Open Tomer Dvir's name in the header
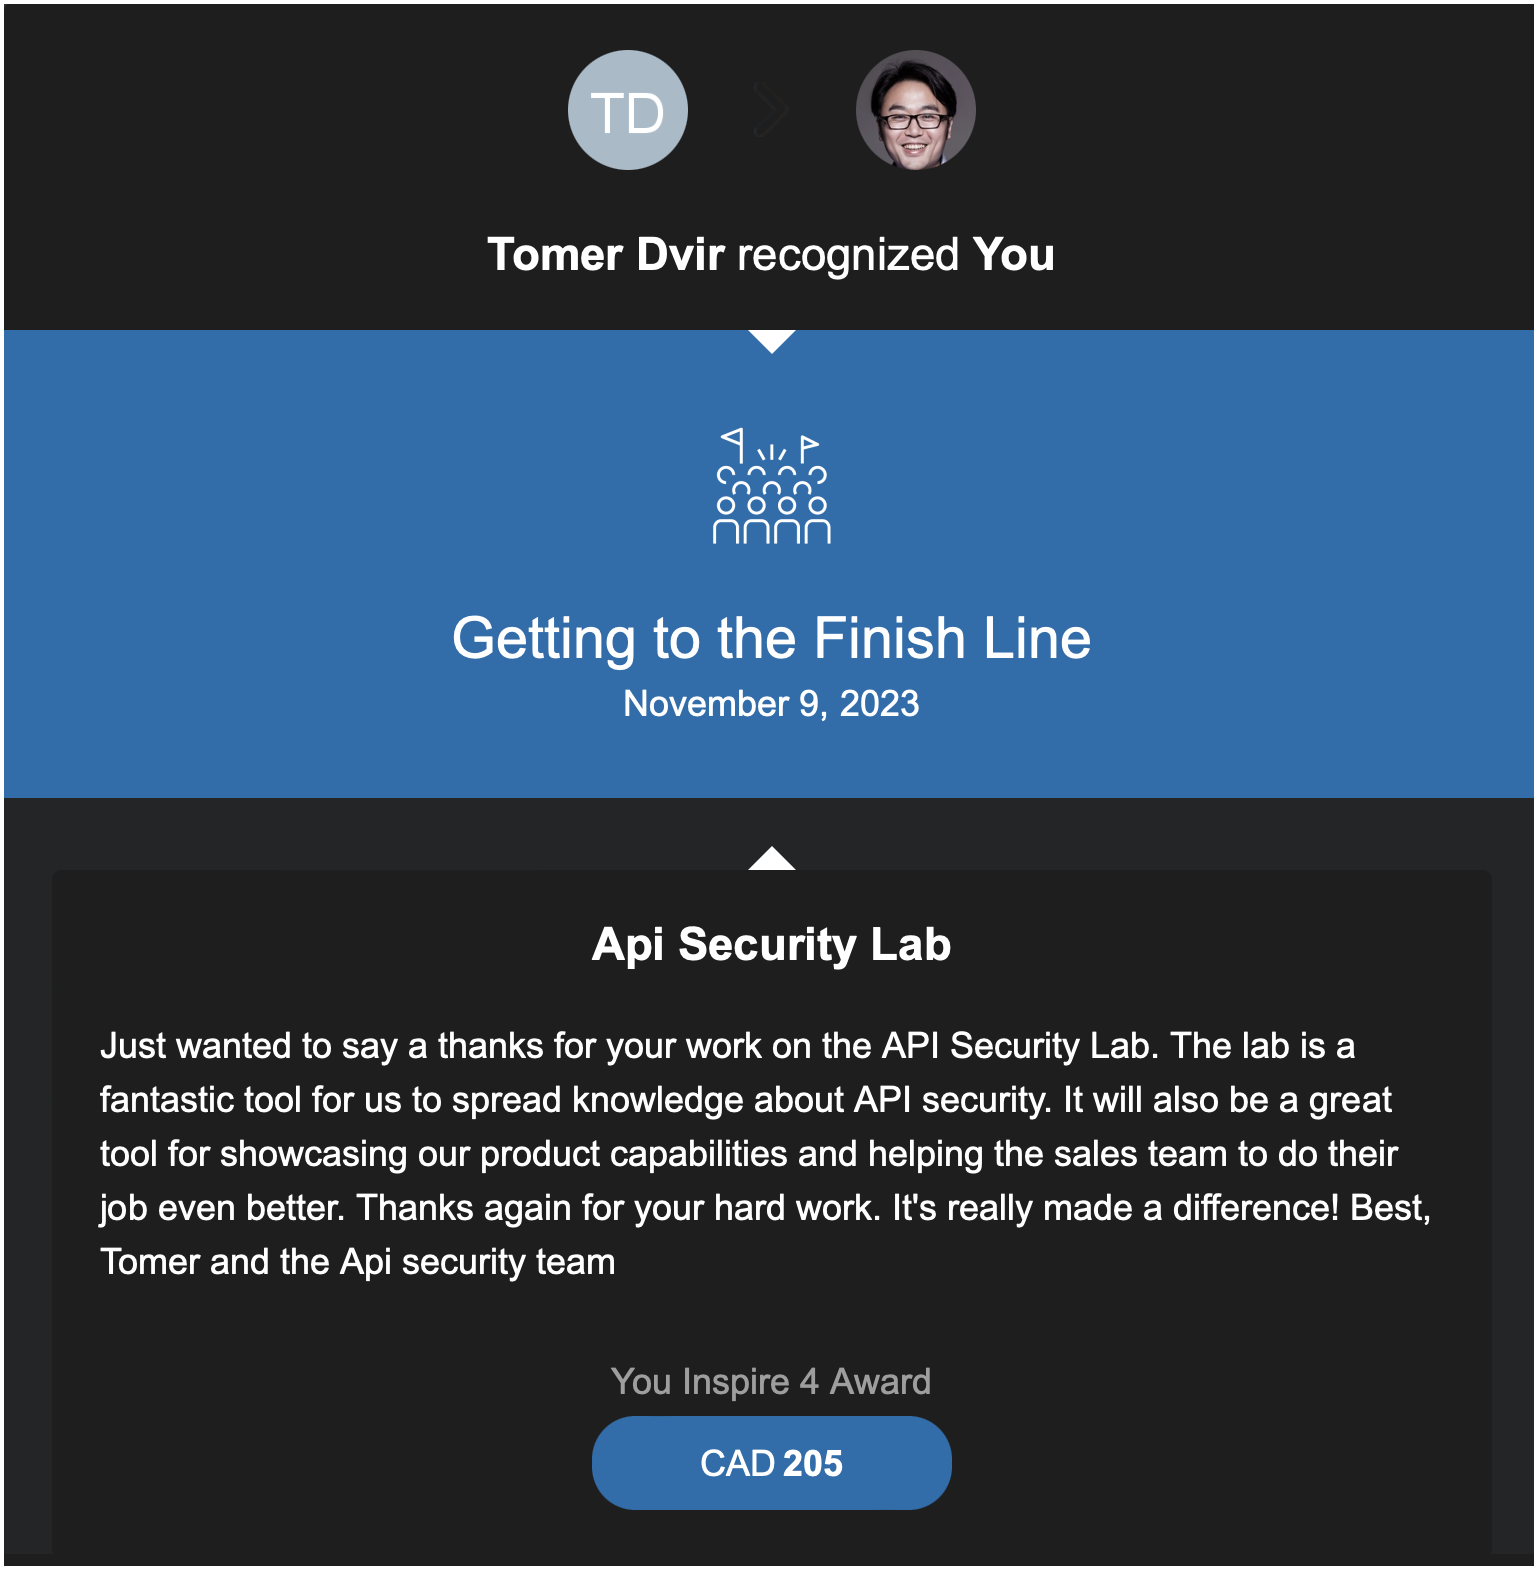This screenshot has height=1570, width=1538. click(x=605, y=255)
